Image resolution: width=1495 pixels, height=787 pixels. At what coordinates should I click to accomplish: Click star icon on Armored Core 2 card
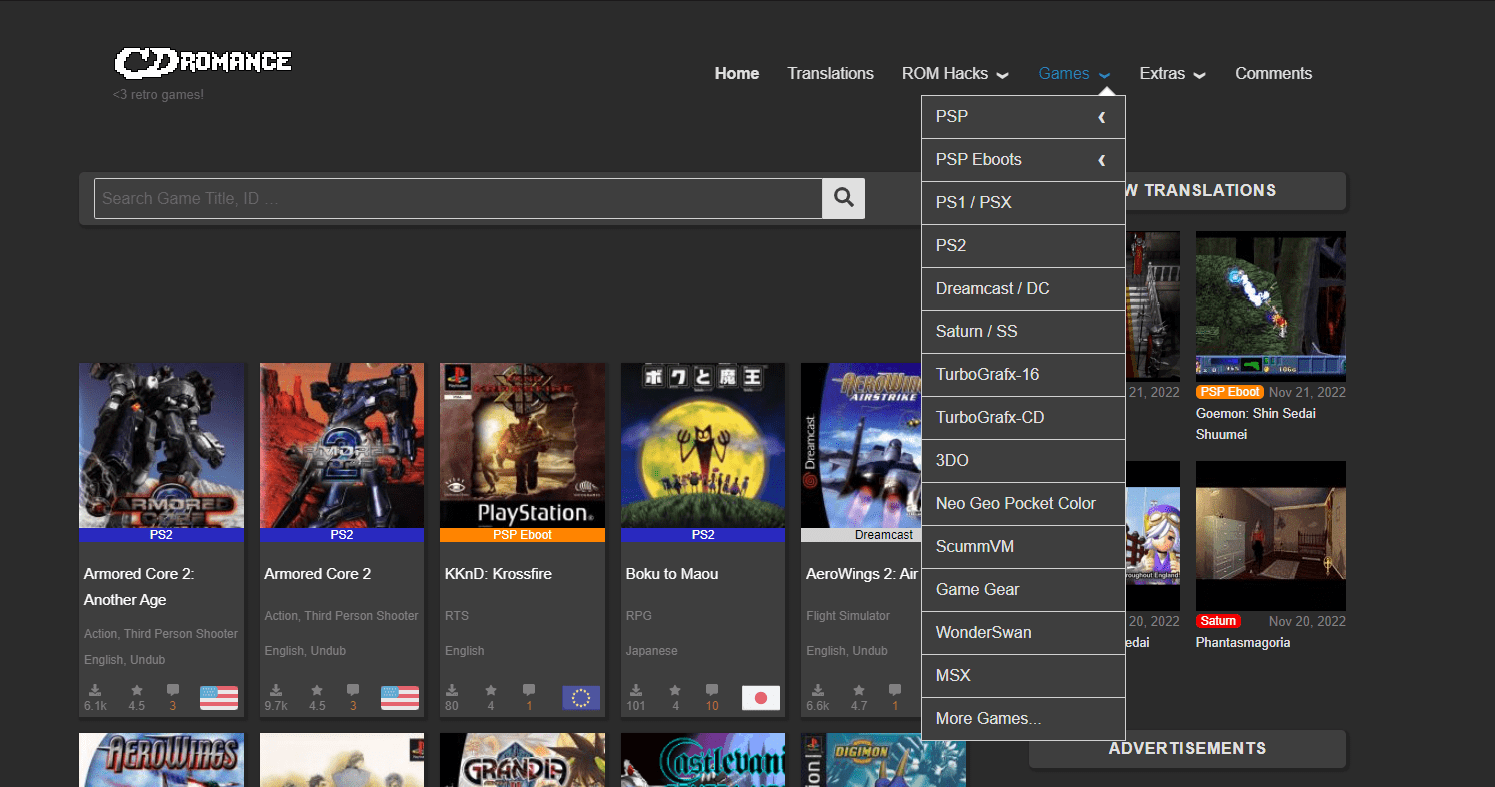[x=317, y=690]
